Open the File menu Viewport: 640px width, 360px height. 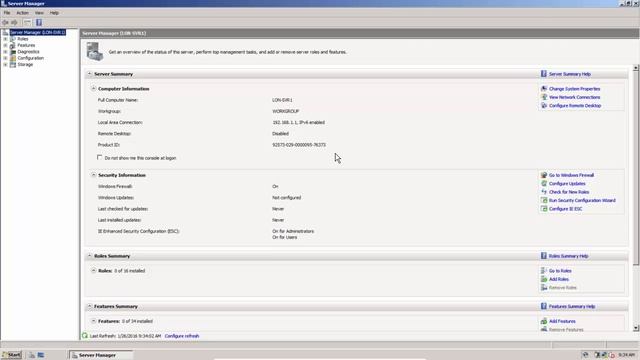click(7, 13)
